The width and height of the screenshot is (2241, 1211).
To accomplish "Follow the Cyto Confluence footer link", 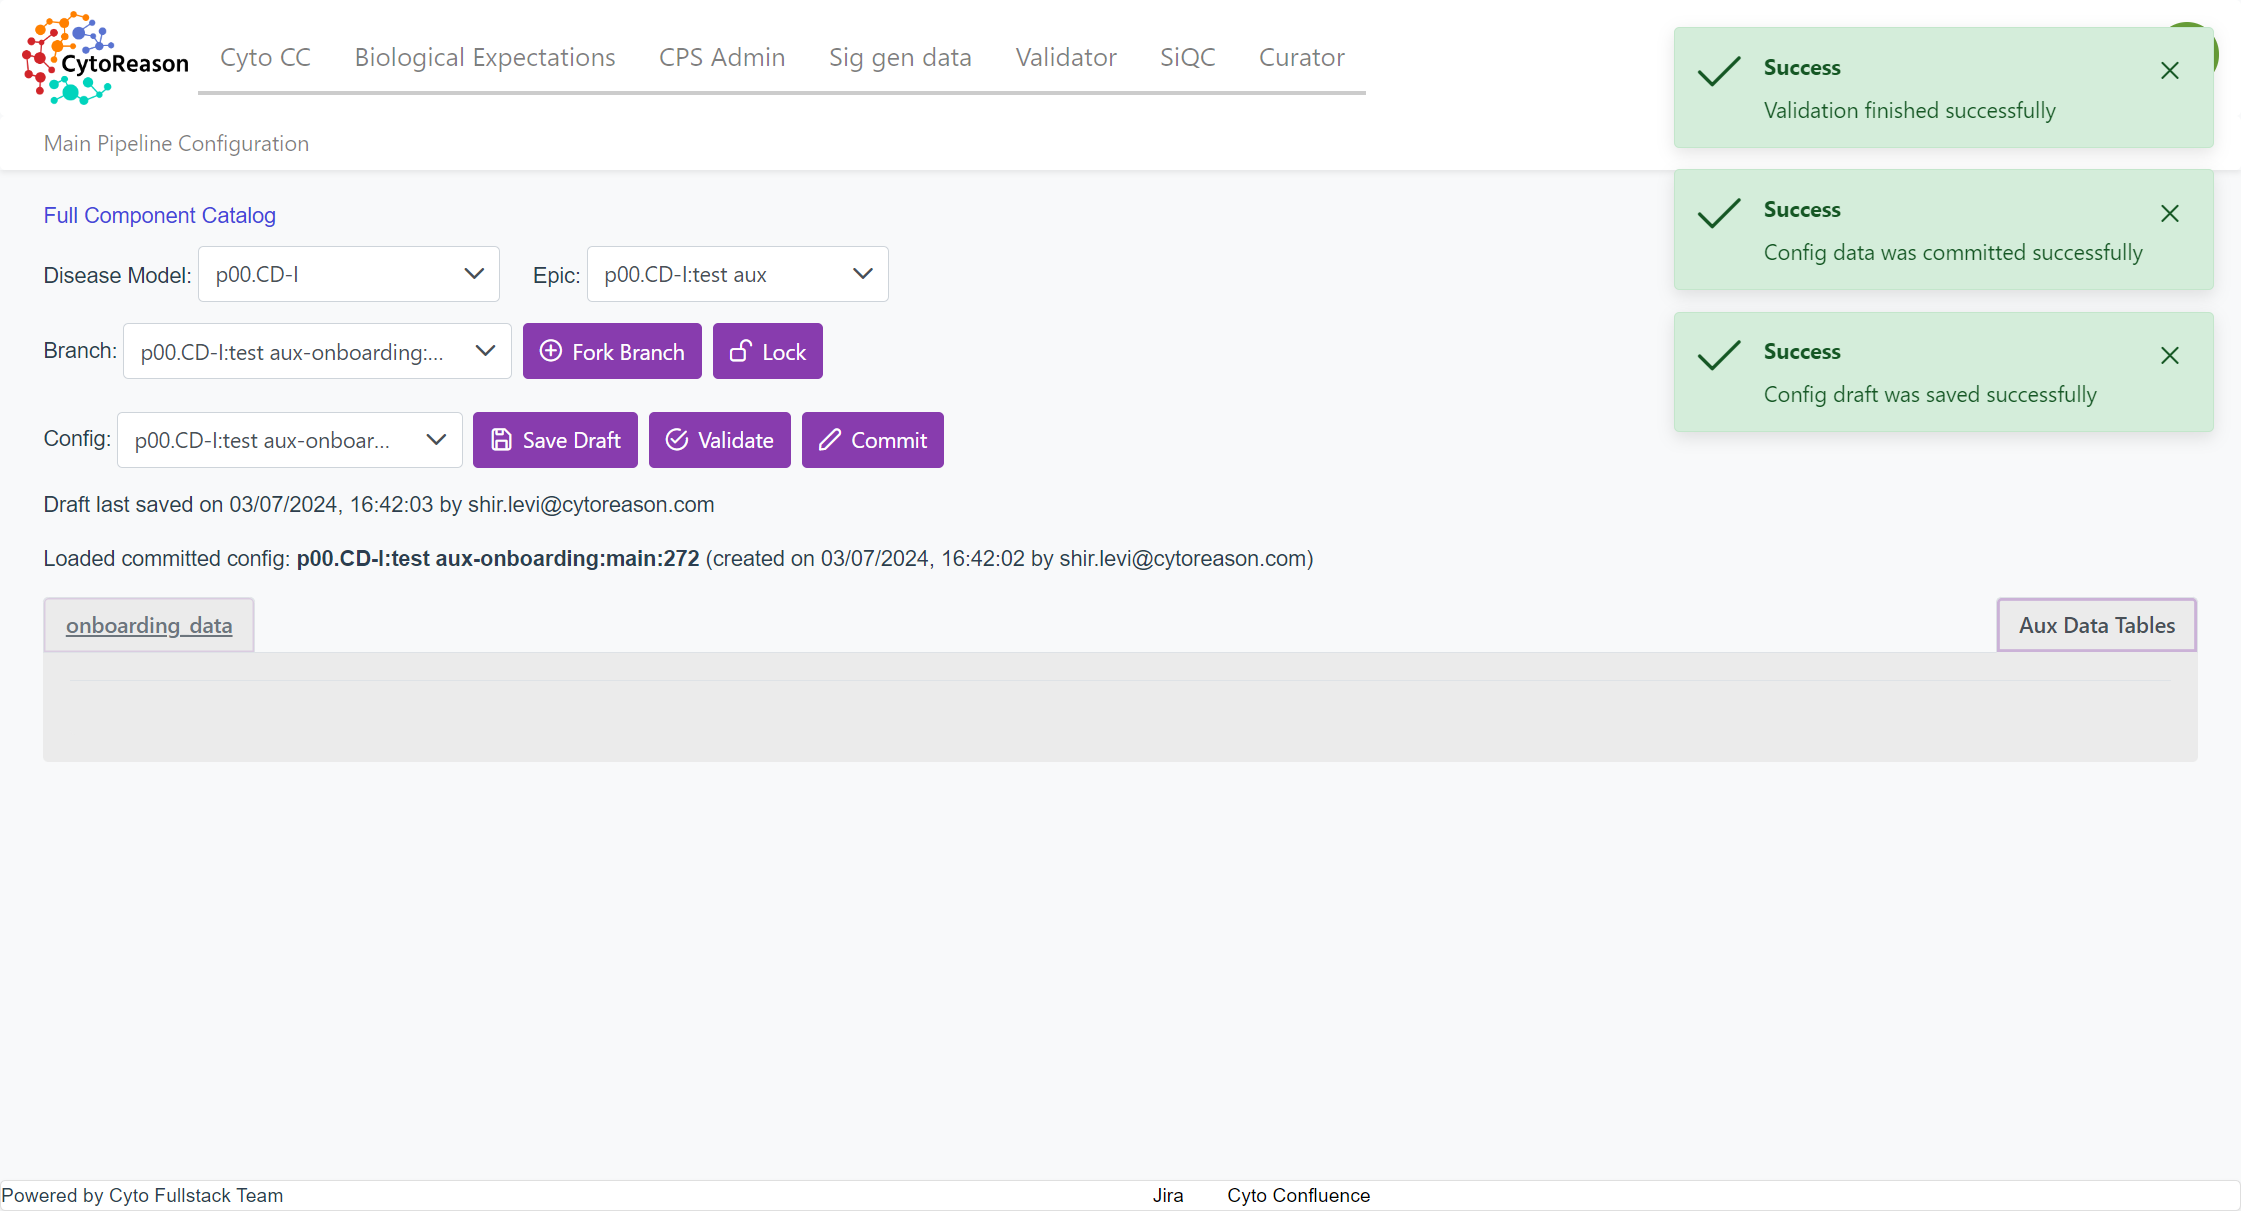I will [1298, 1196].
